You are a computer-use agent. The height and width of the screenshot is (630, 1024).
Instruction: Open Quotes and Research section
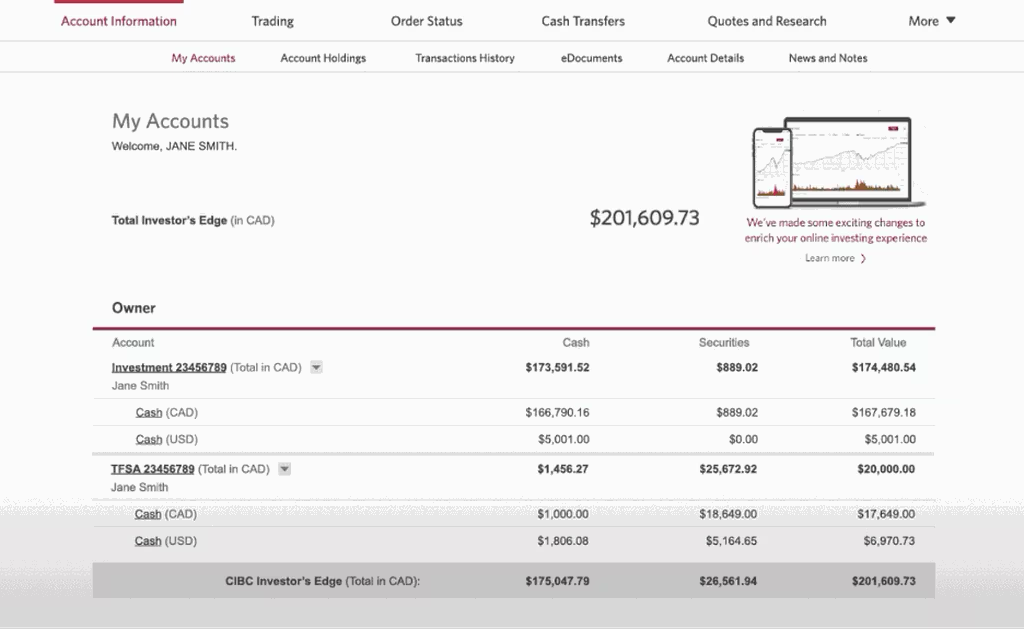[766, 21]
